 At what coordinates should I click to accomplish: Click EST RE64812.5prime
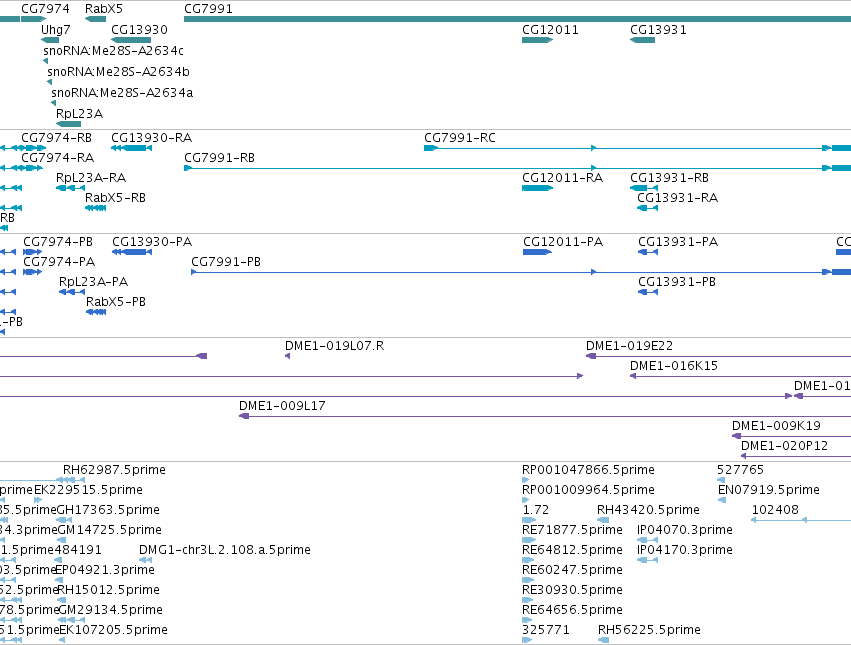(572, 550)
